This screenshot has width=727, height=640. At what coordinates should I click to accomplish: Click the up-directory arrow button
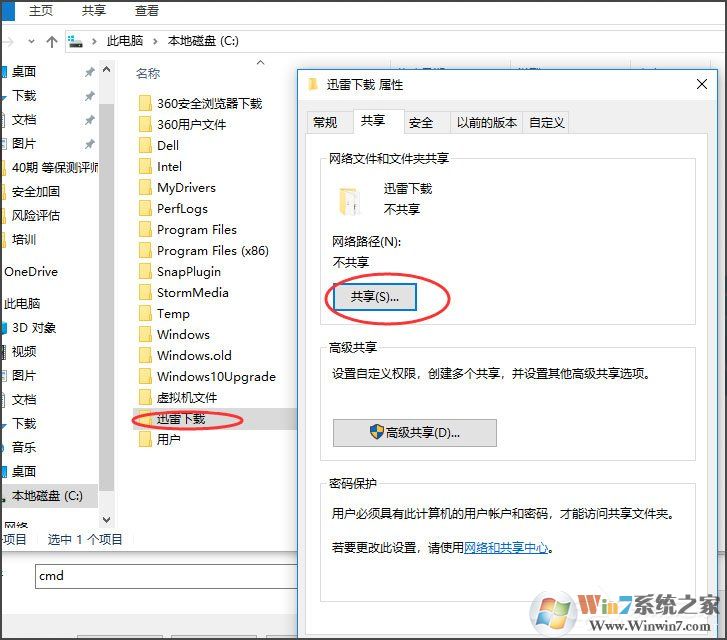52,42
